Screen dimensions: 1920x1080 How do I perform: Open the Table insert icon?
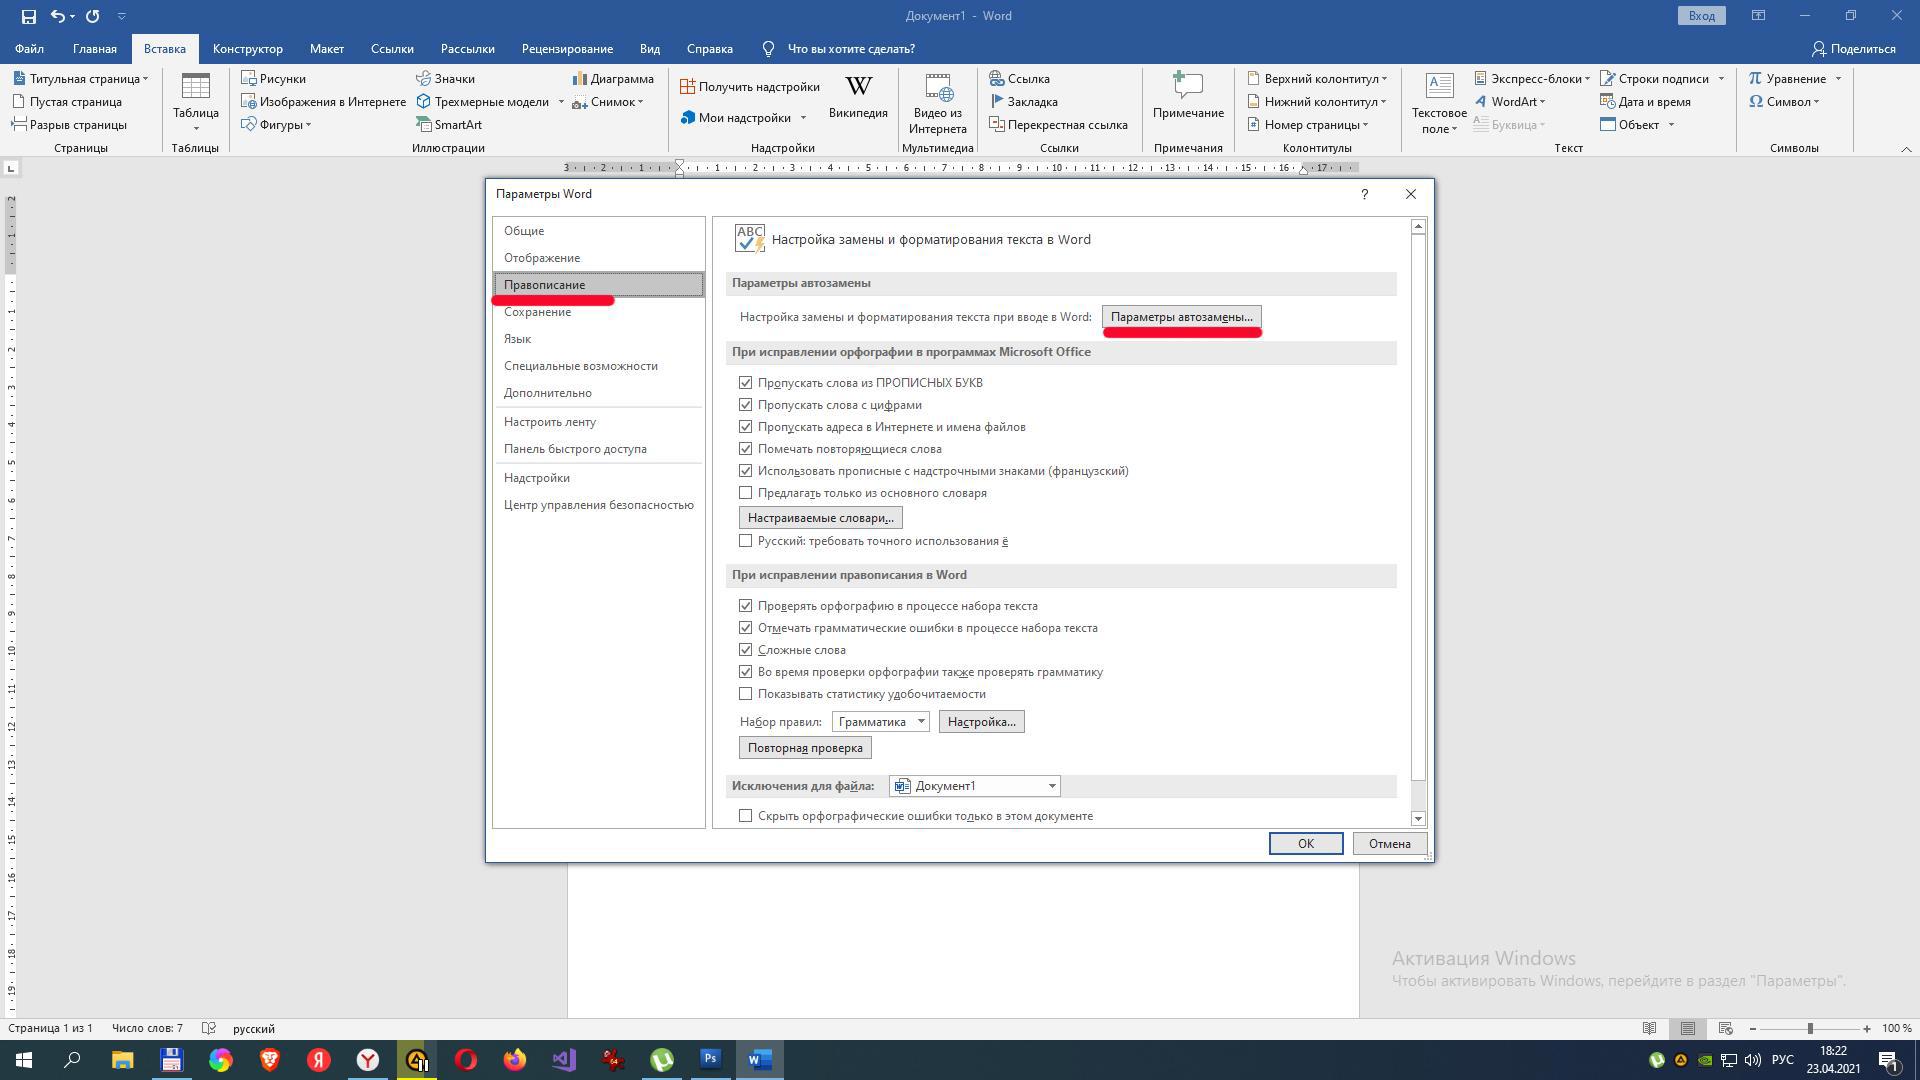tap(195, 88)
